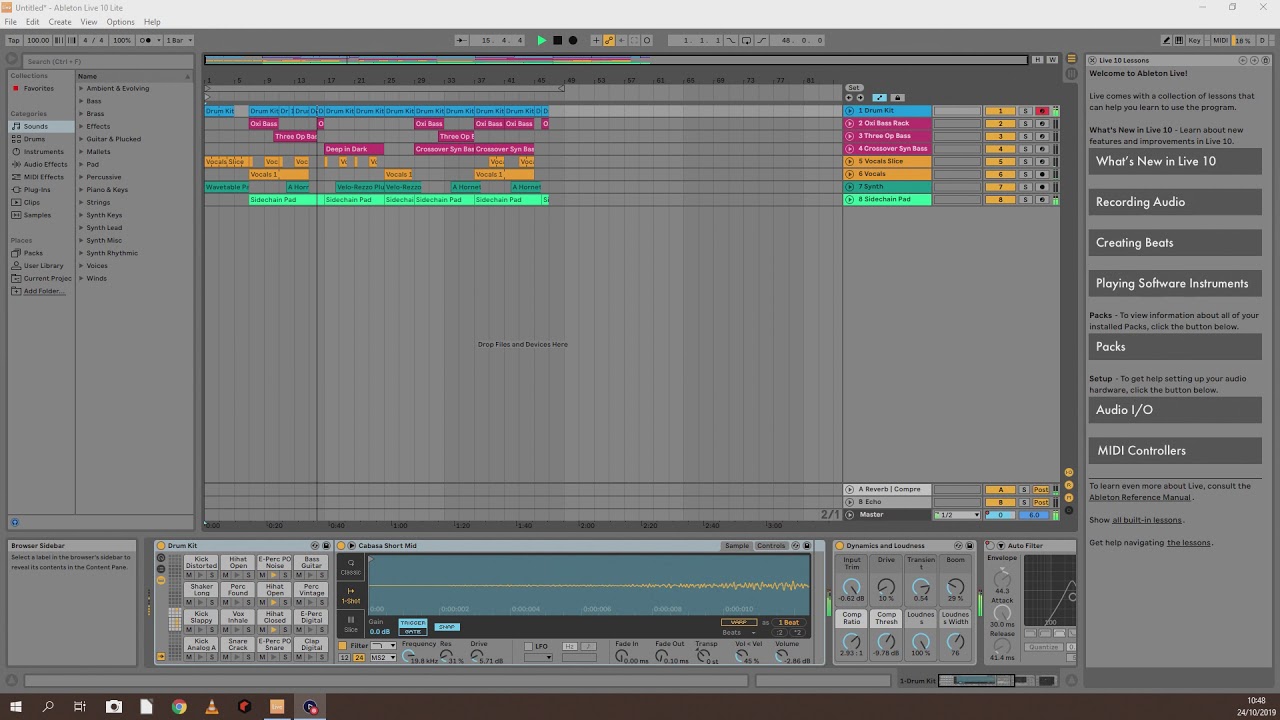Open the Help menu
This screenshot has width=1280, height=720.
pos(152,22)
